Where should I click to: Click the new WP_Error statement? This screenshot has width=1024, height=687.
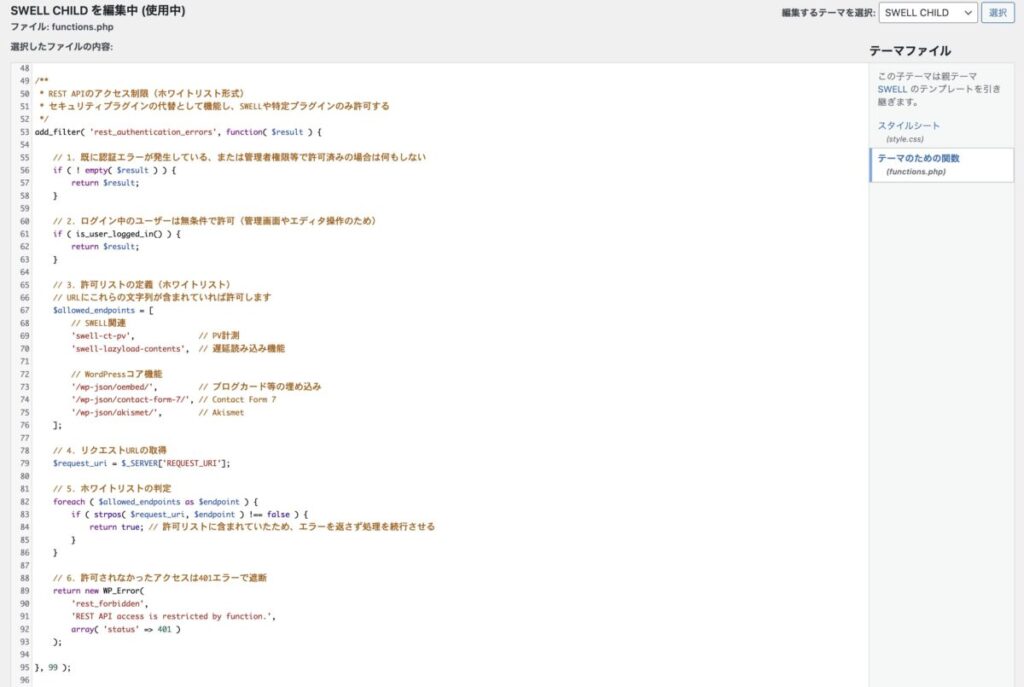point(100,589)
